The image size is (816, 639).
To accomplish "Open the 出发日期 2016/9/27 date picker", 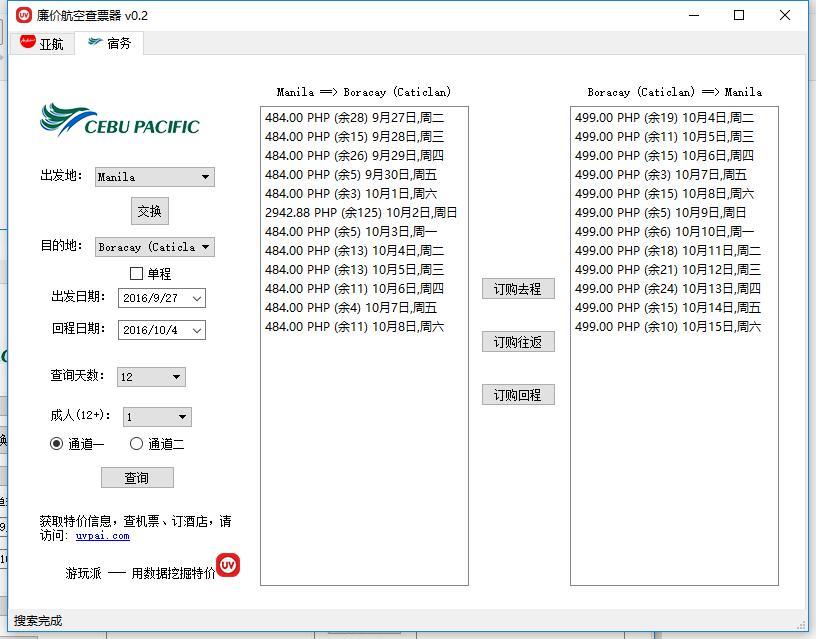I will pos(162,298).
